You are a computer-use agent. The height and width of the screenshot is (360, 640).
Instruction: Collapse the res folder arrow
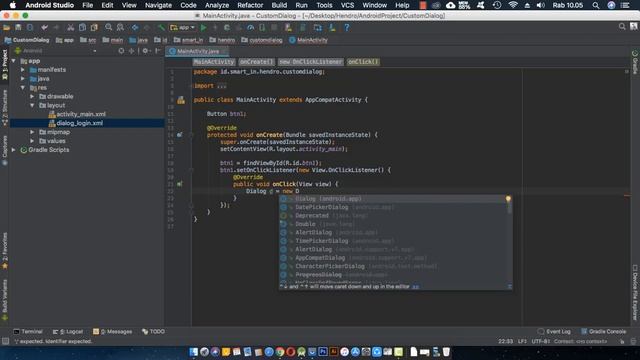tap(23, 88)
